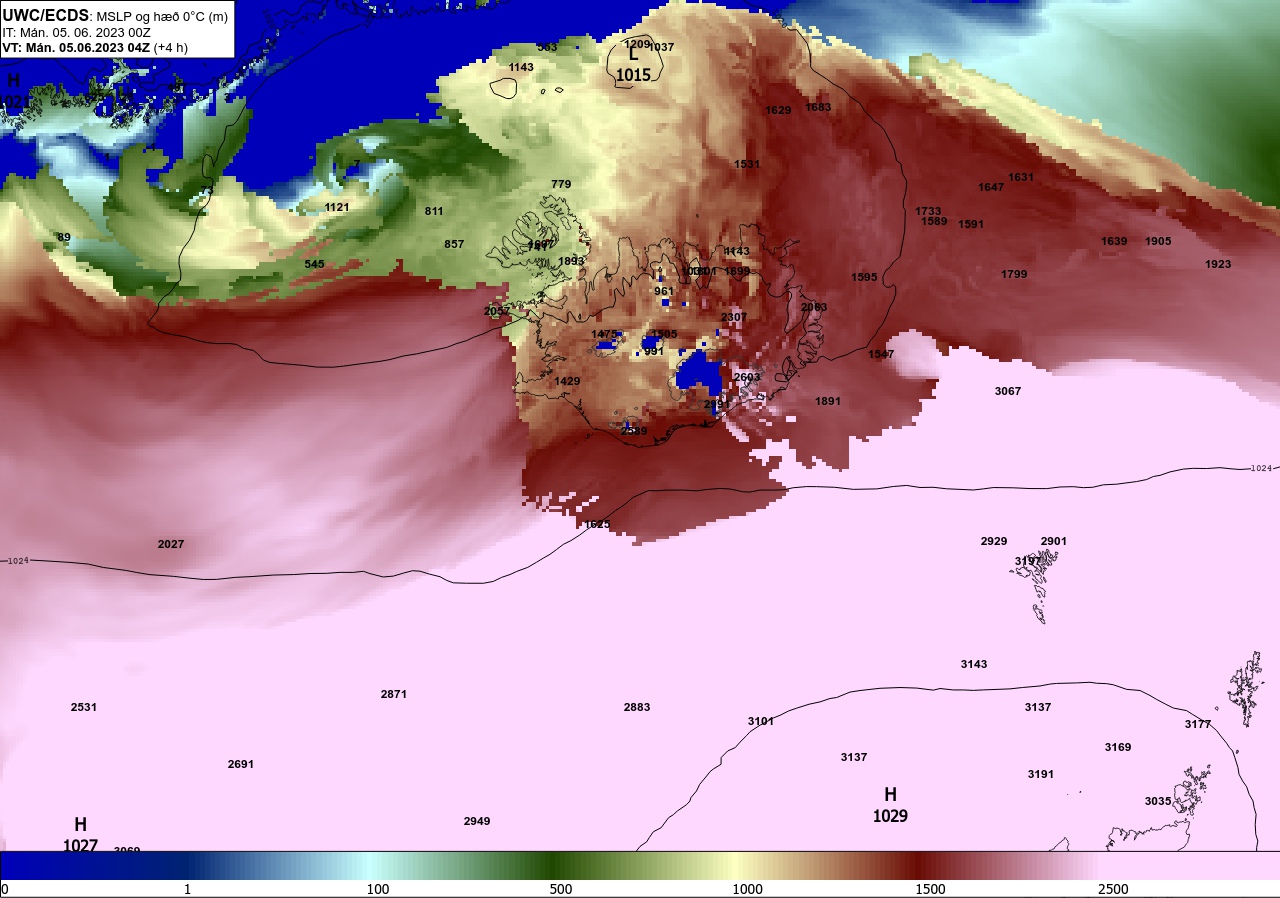The image size is (1280, 898).
Task: Click the UWC/ECDS title text
Action: [x=46, y=15]
